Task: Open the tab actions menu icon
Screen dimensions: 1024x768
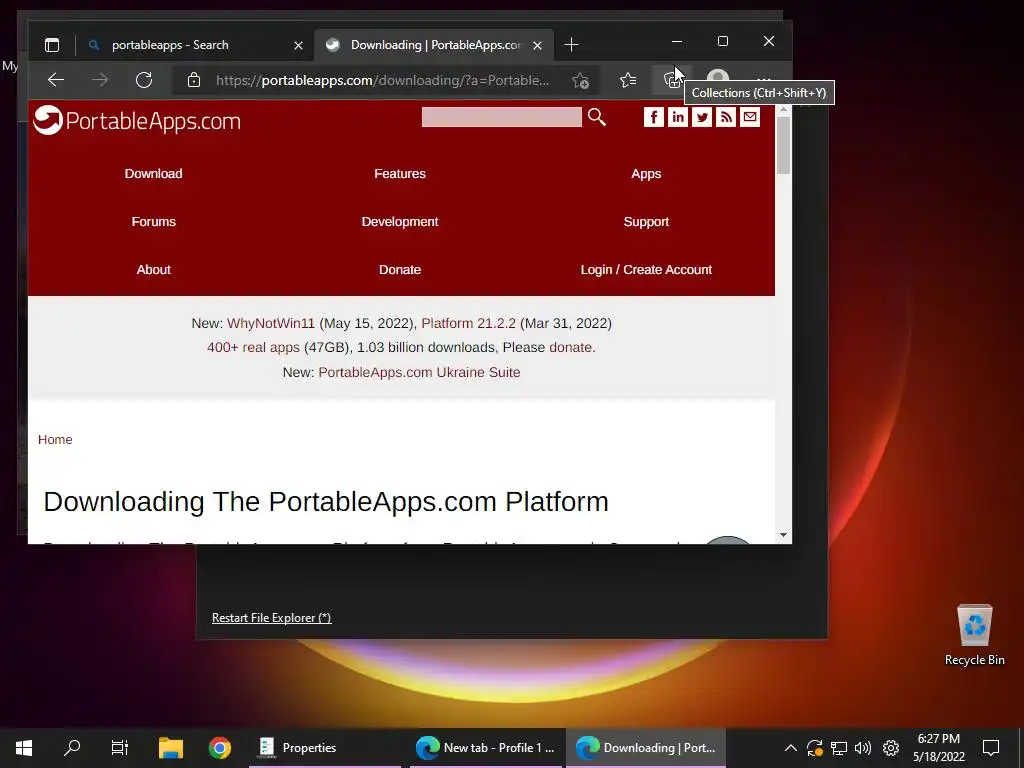Action: point(52,45)
